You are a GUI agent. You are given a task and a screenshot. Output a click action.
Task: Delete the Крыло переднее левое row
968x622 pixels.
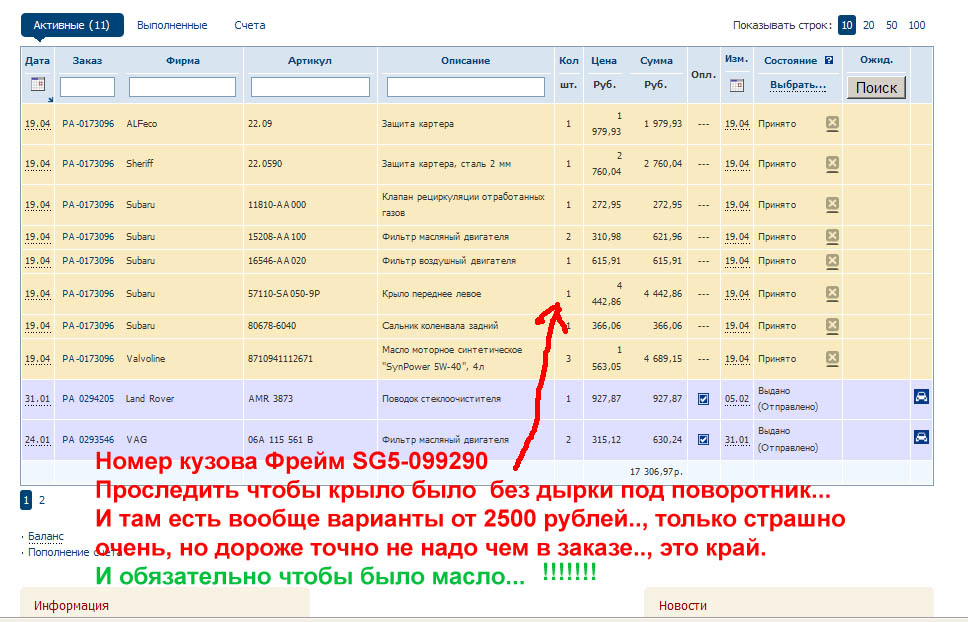click(832, 294)
